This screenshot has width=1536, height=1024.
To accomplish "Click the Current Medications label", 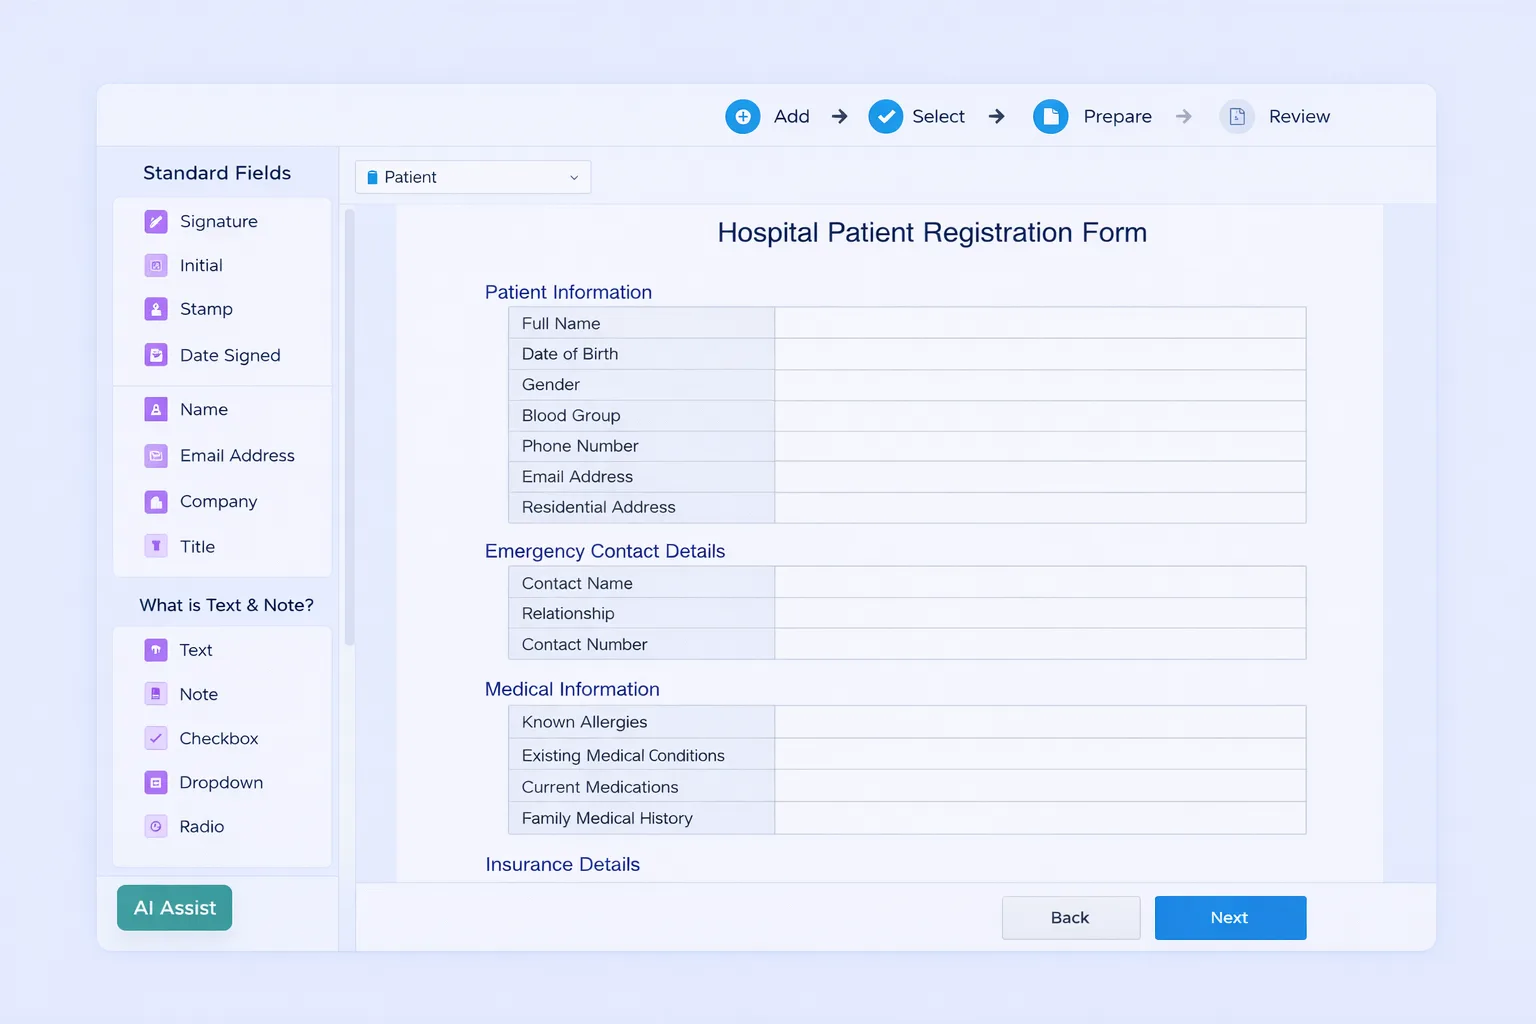I will [x=600, y=787].
